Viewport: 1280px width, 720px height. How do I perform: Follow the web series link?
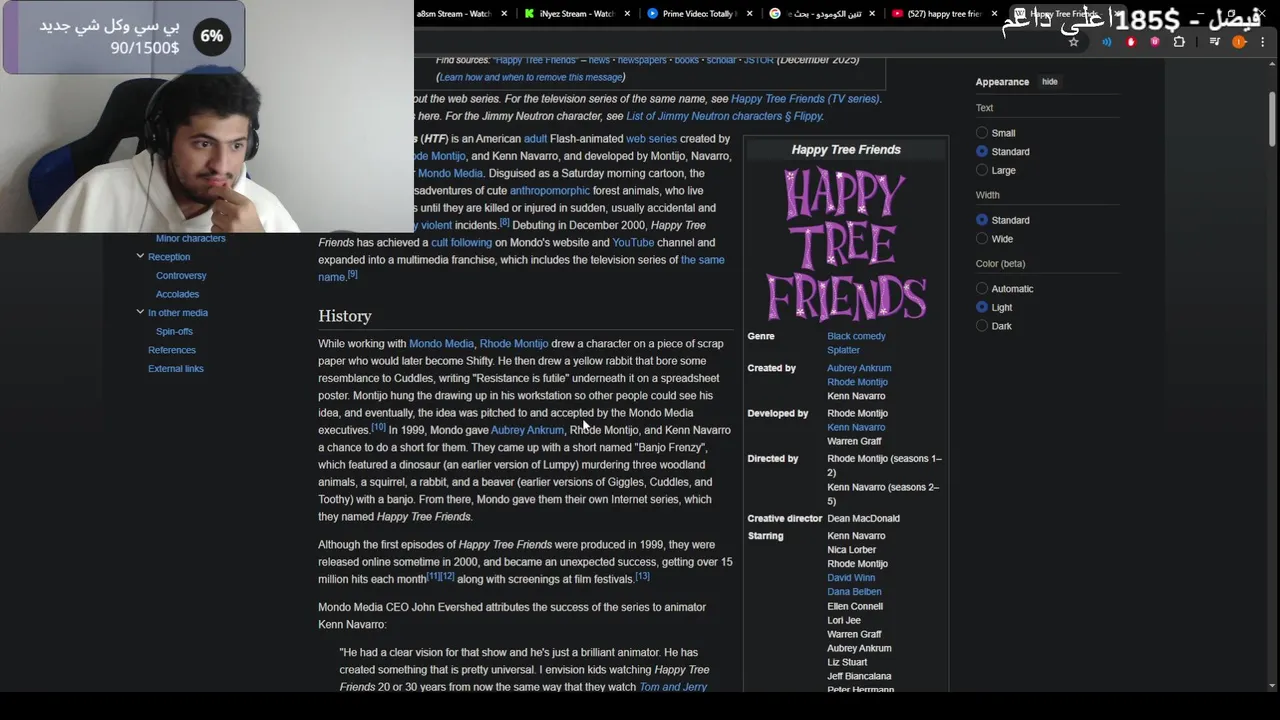[651, 139]
